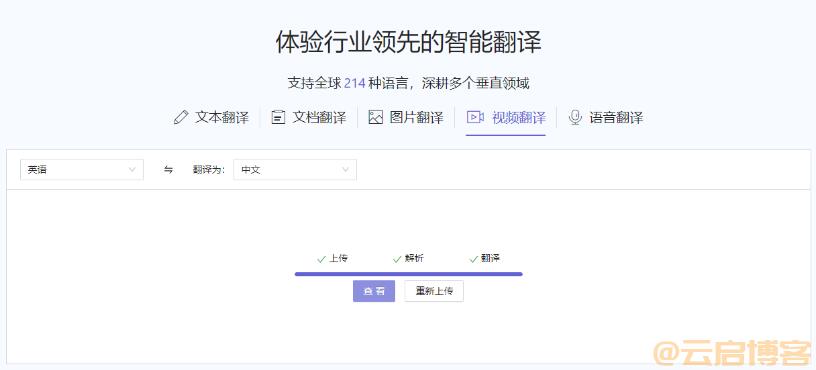Click the 翻译 step label in progress
The height and width of the screenshot is (370, 816).
tap(490, 258)
